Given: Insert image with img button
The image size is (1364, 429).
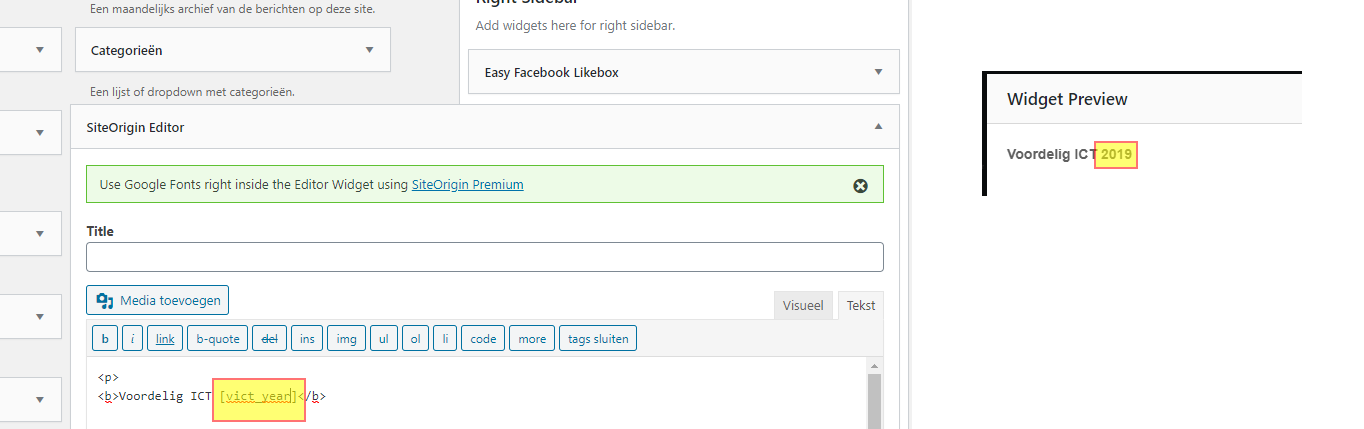Looking at the screenshot, I should pos(346,339).
